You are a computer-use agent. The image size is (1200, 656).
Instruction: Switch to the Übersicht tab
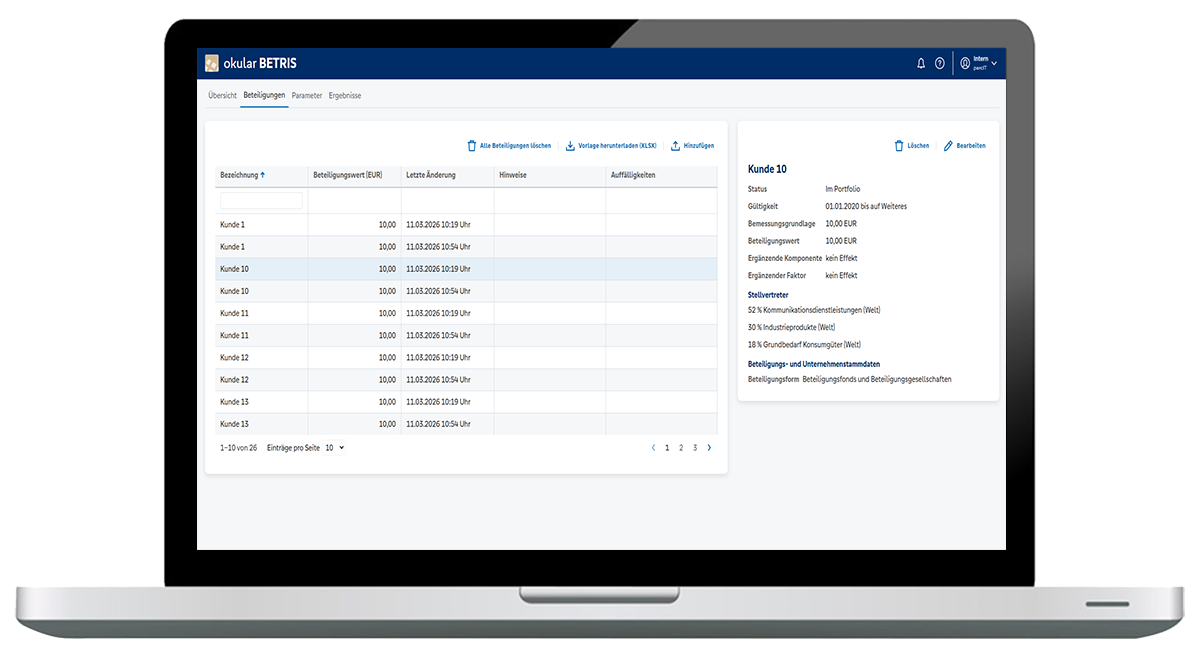coord(222,95)
